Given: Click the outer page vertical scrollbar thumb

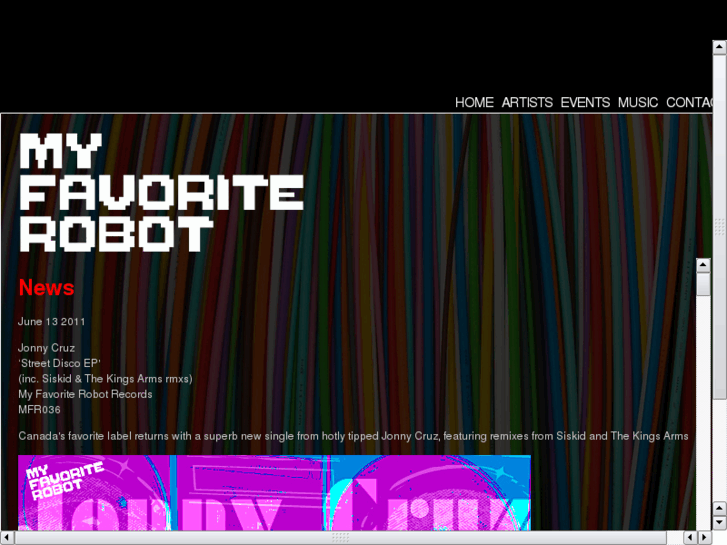Looking at the screenshot, I should pos(720,226).
